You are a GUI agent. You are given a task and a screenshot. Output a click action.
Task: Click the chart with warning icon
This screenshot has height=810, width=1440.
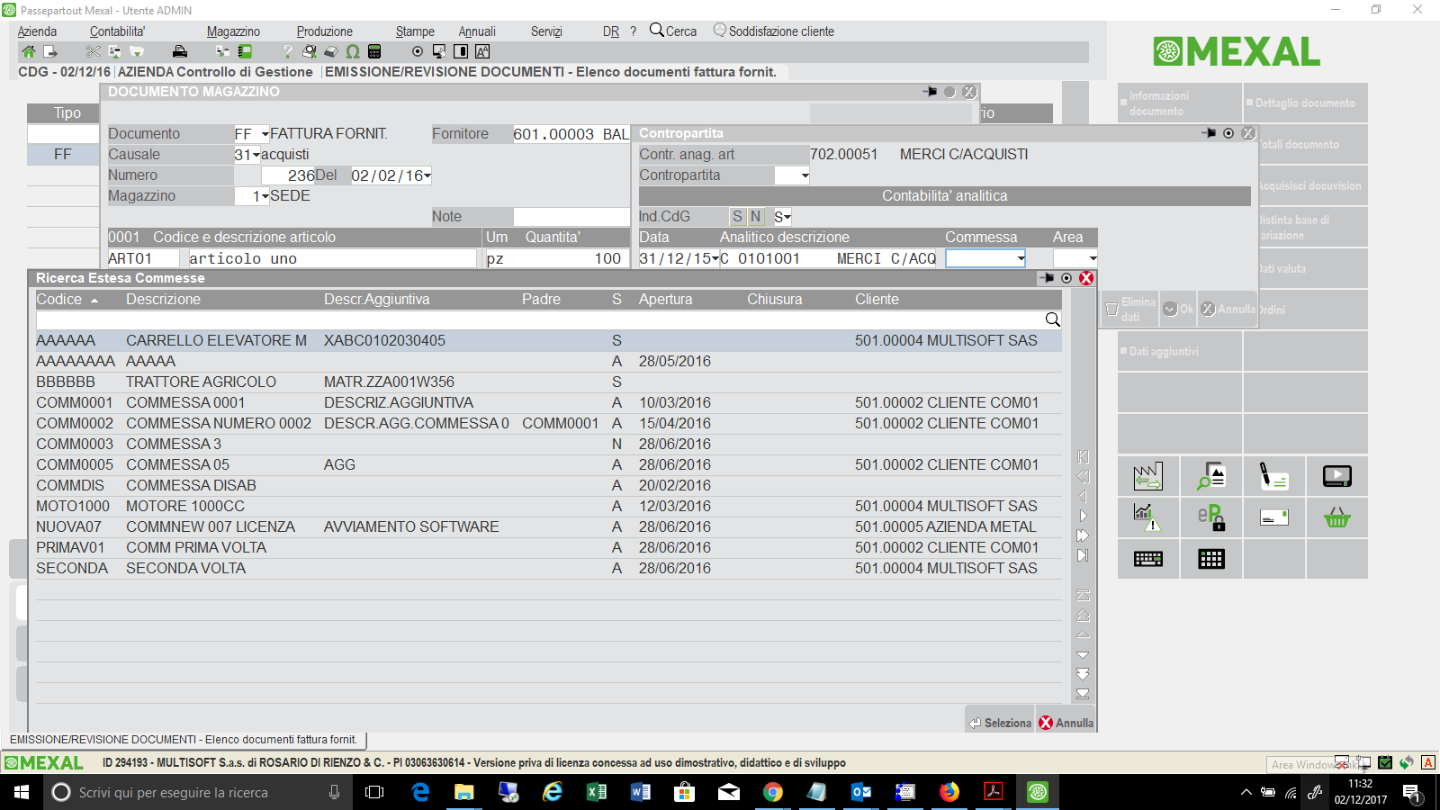(1148, 517)
